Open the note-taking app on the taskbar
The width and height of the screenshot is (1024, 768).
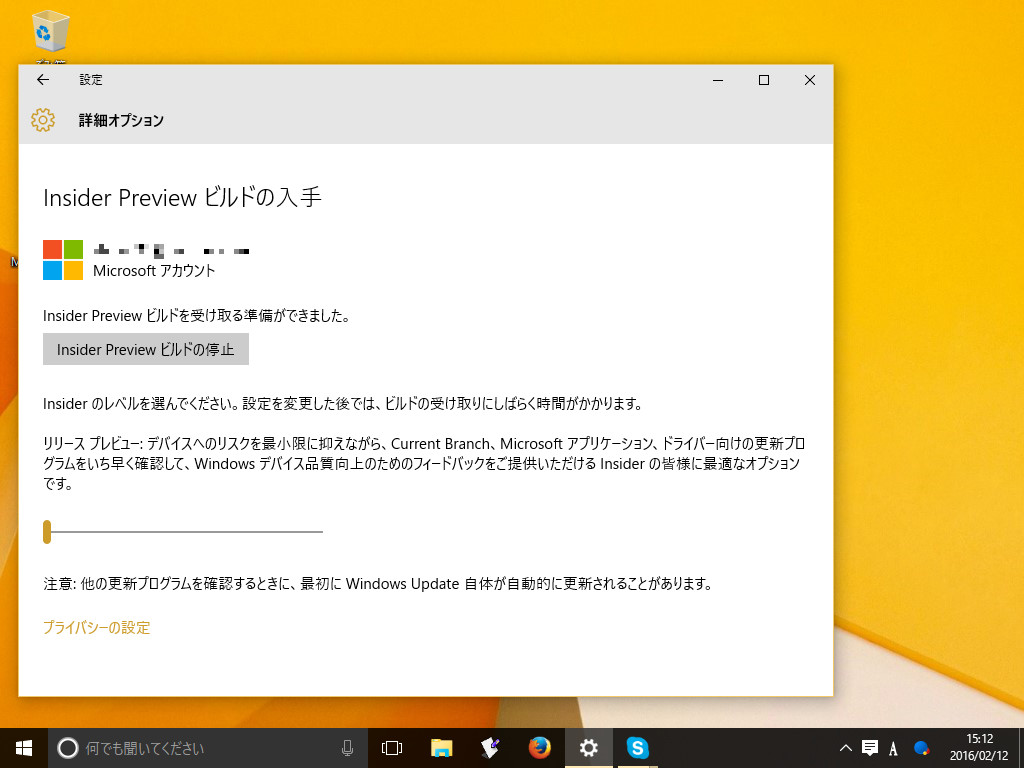click(x=489, y=747)
